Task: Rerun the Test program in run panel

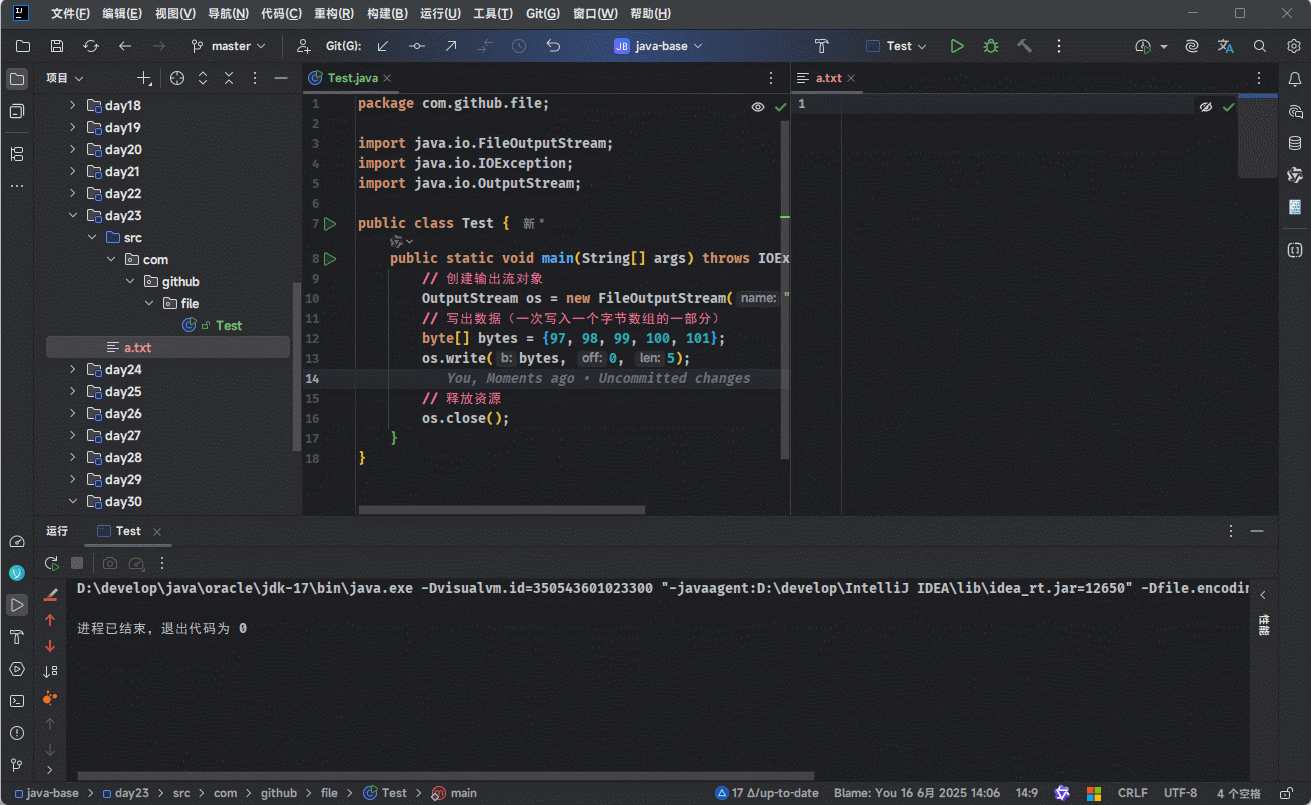Action: pyautogui.click(x=51, y=563)
